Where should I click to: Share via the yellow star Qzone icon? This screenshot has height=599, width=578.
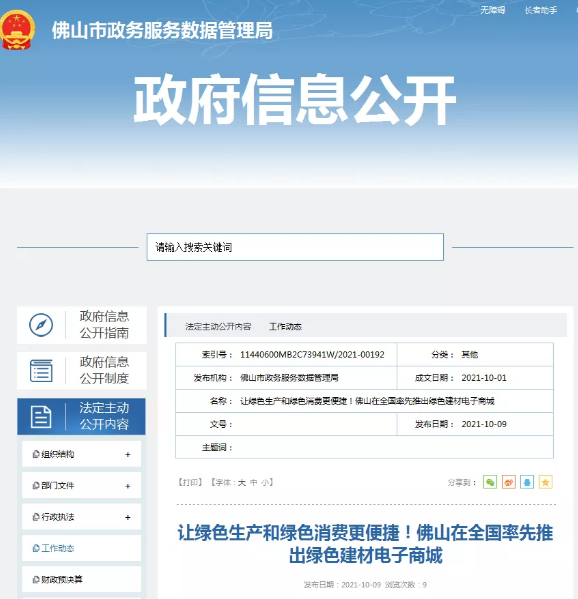(546, 482)
